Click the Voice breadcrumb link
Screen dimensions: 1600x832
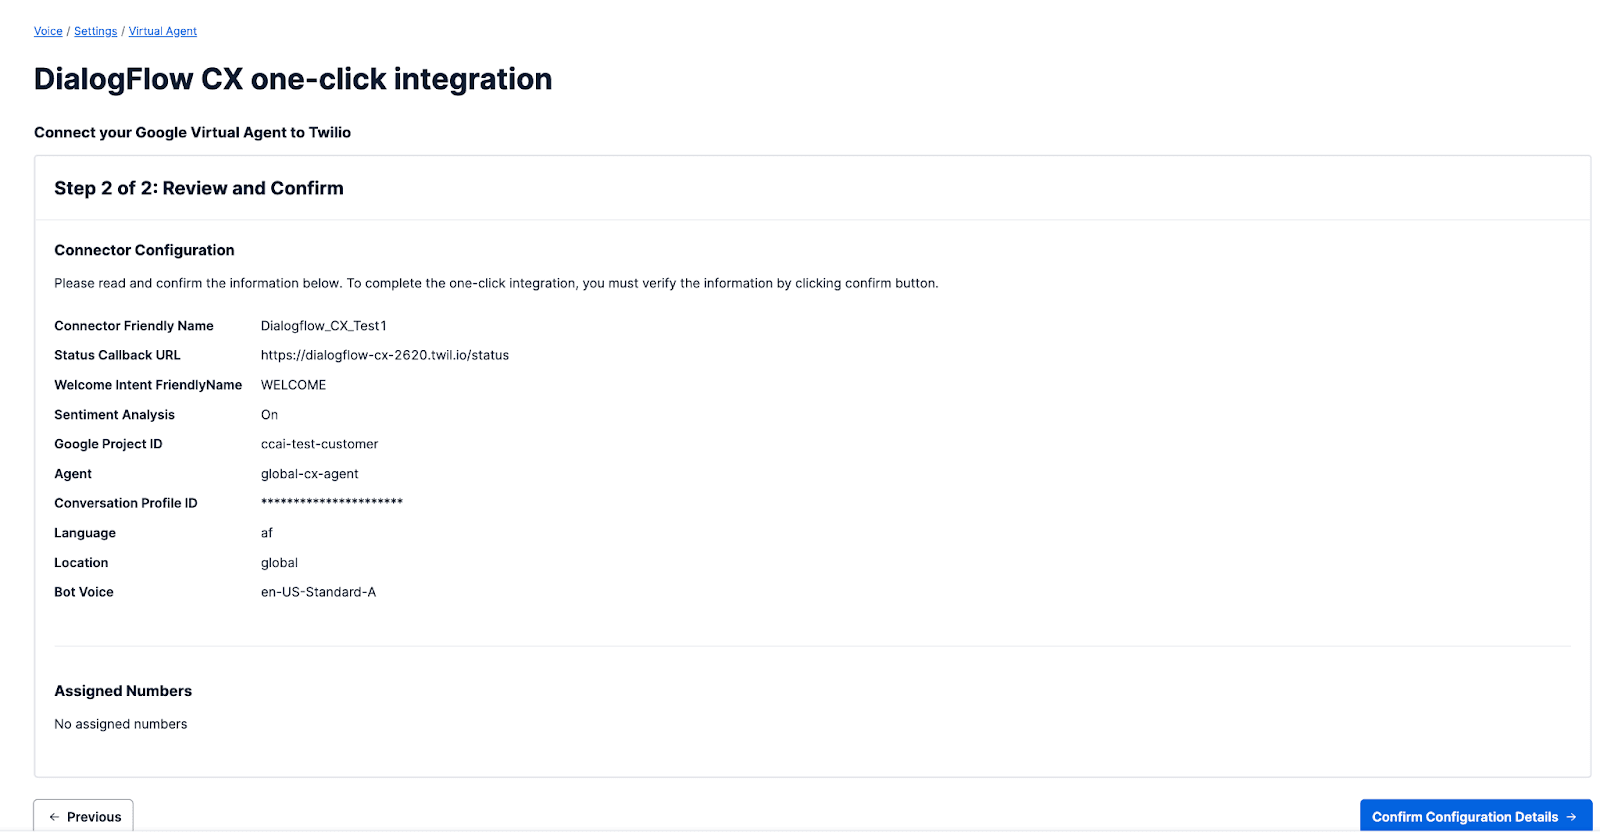coord(48,31)
